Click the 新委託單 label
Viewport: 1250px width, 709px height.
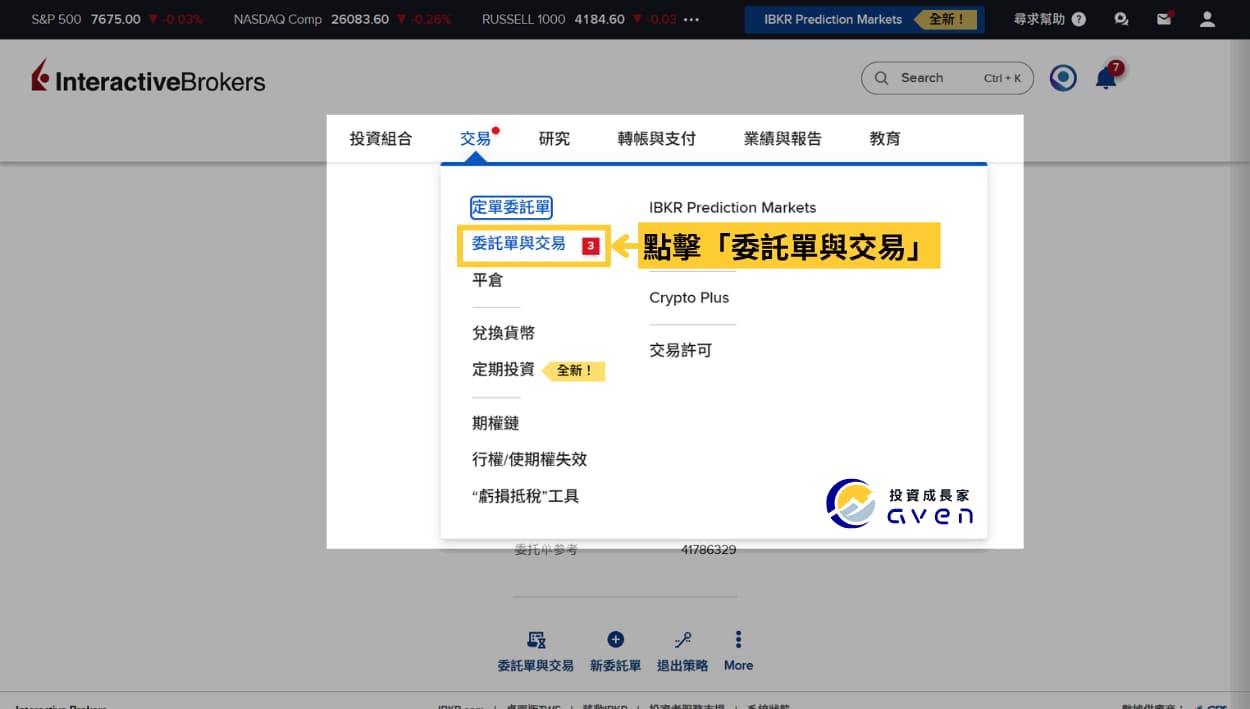[615, 666]
